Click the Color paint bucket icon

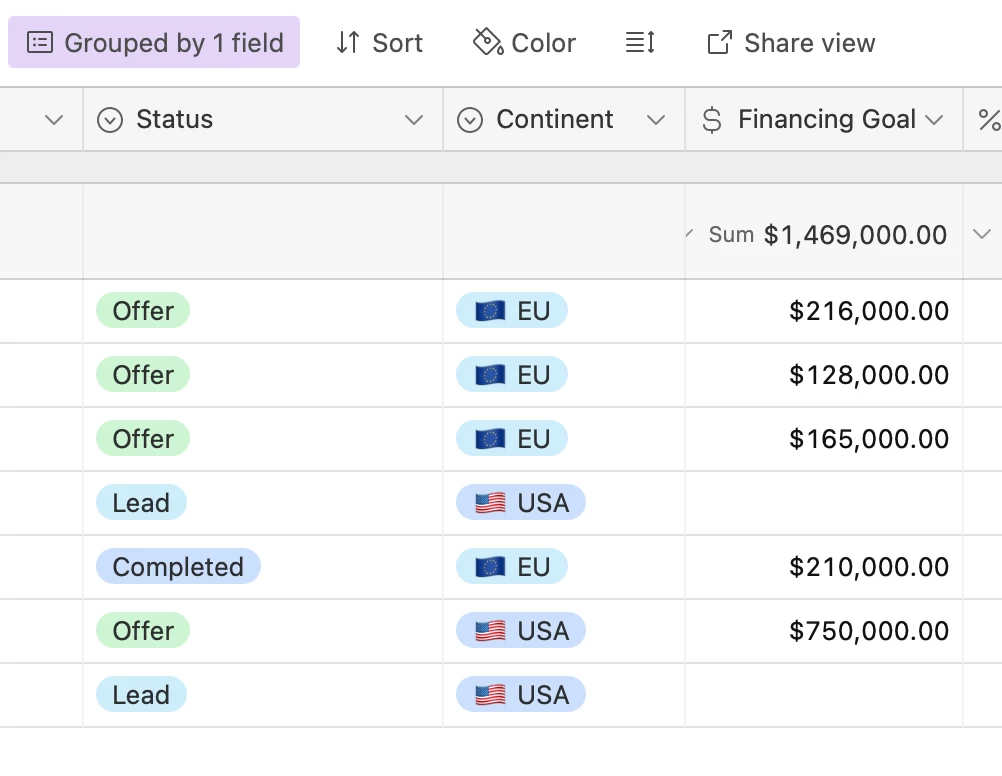(x=487, y=43)
